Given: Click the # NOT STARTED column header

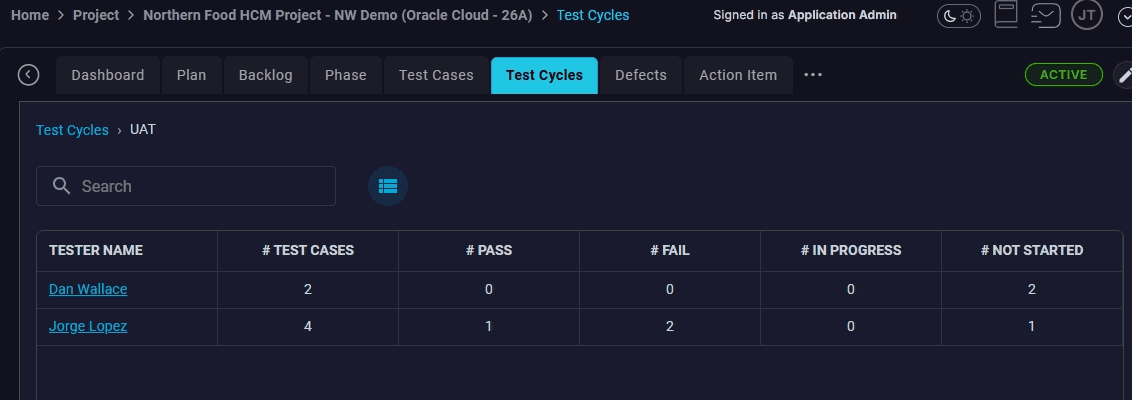Looking at the screenshot, I should (1032, 251).
